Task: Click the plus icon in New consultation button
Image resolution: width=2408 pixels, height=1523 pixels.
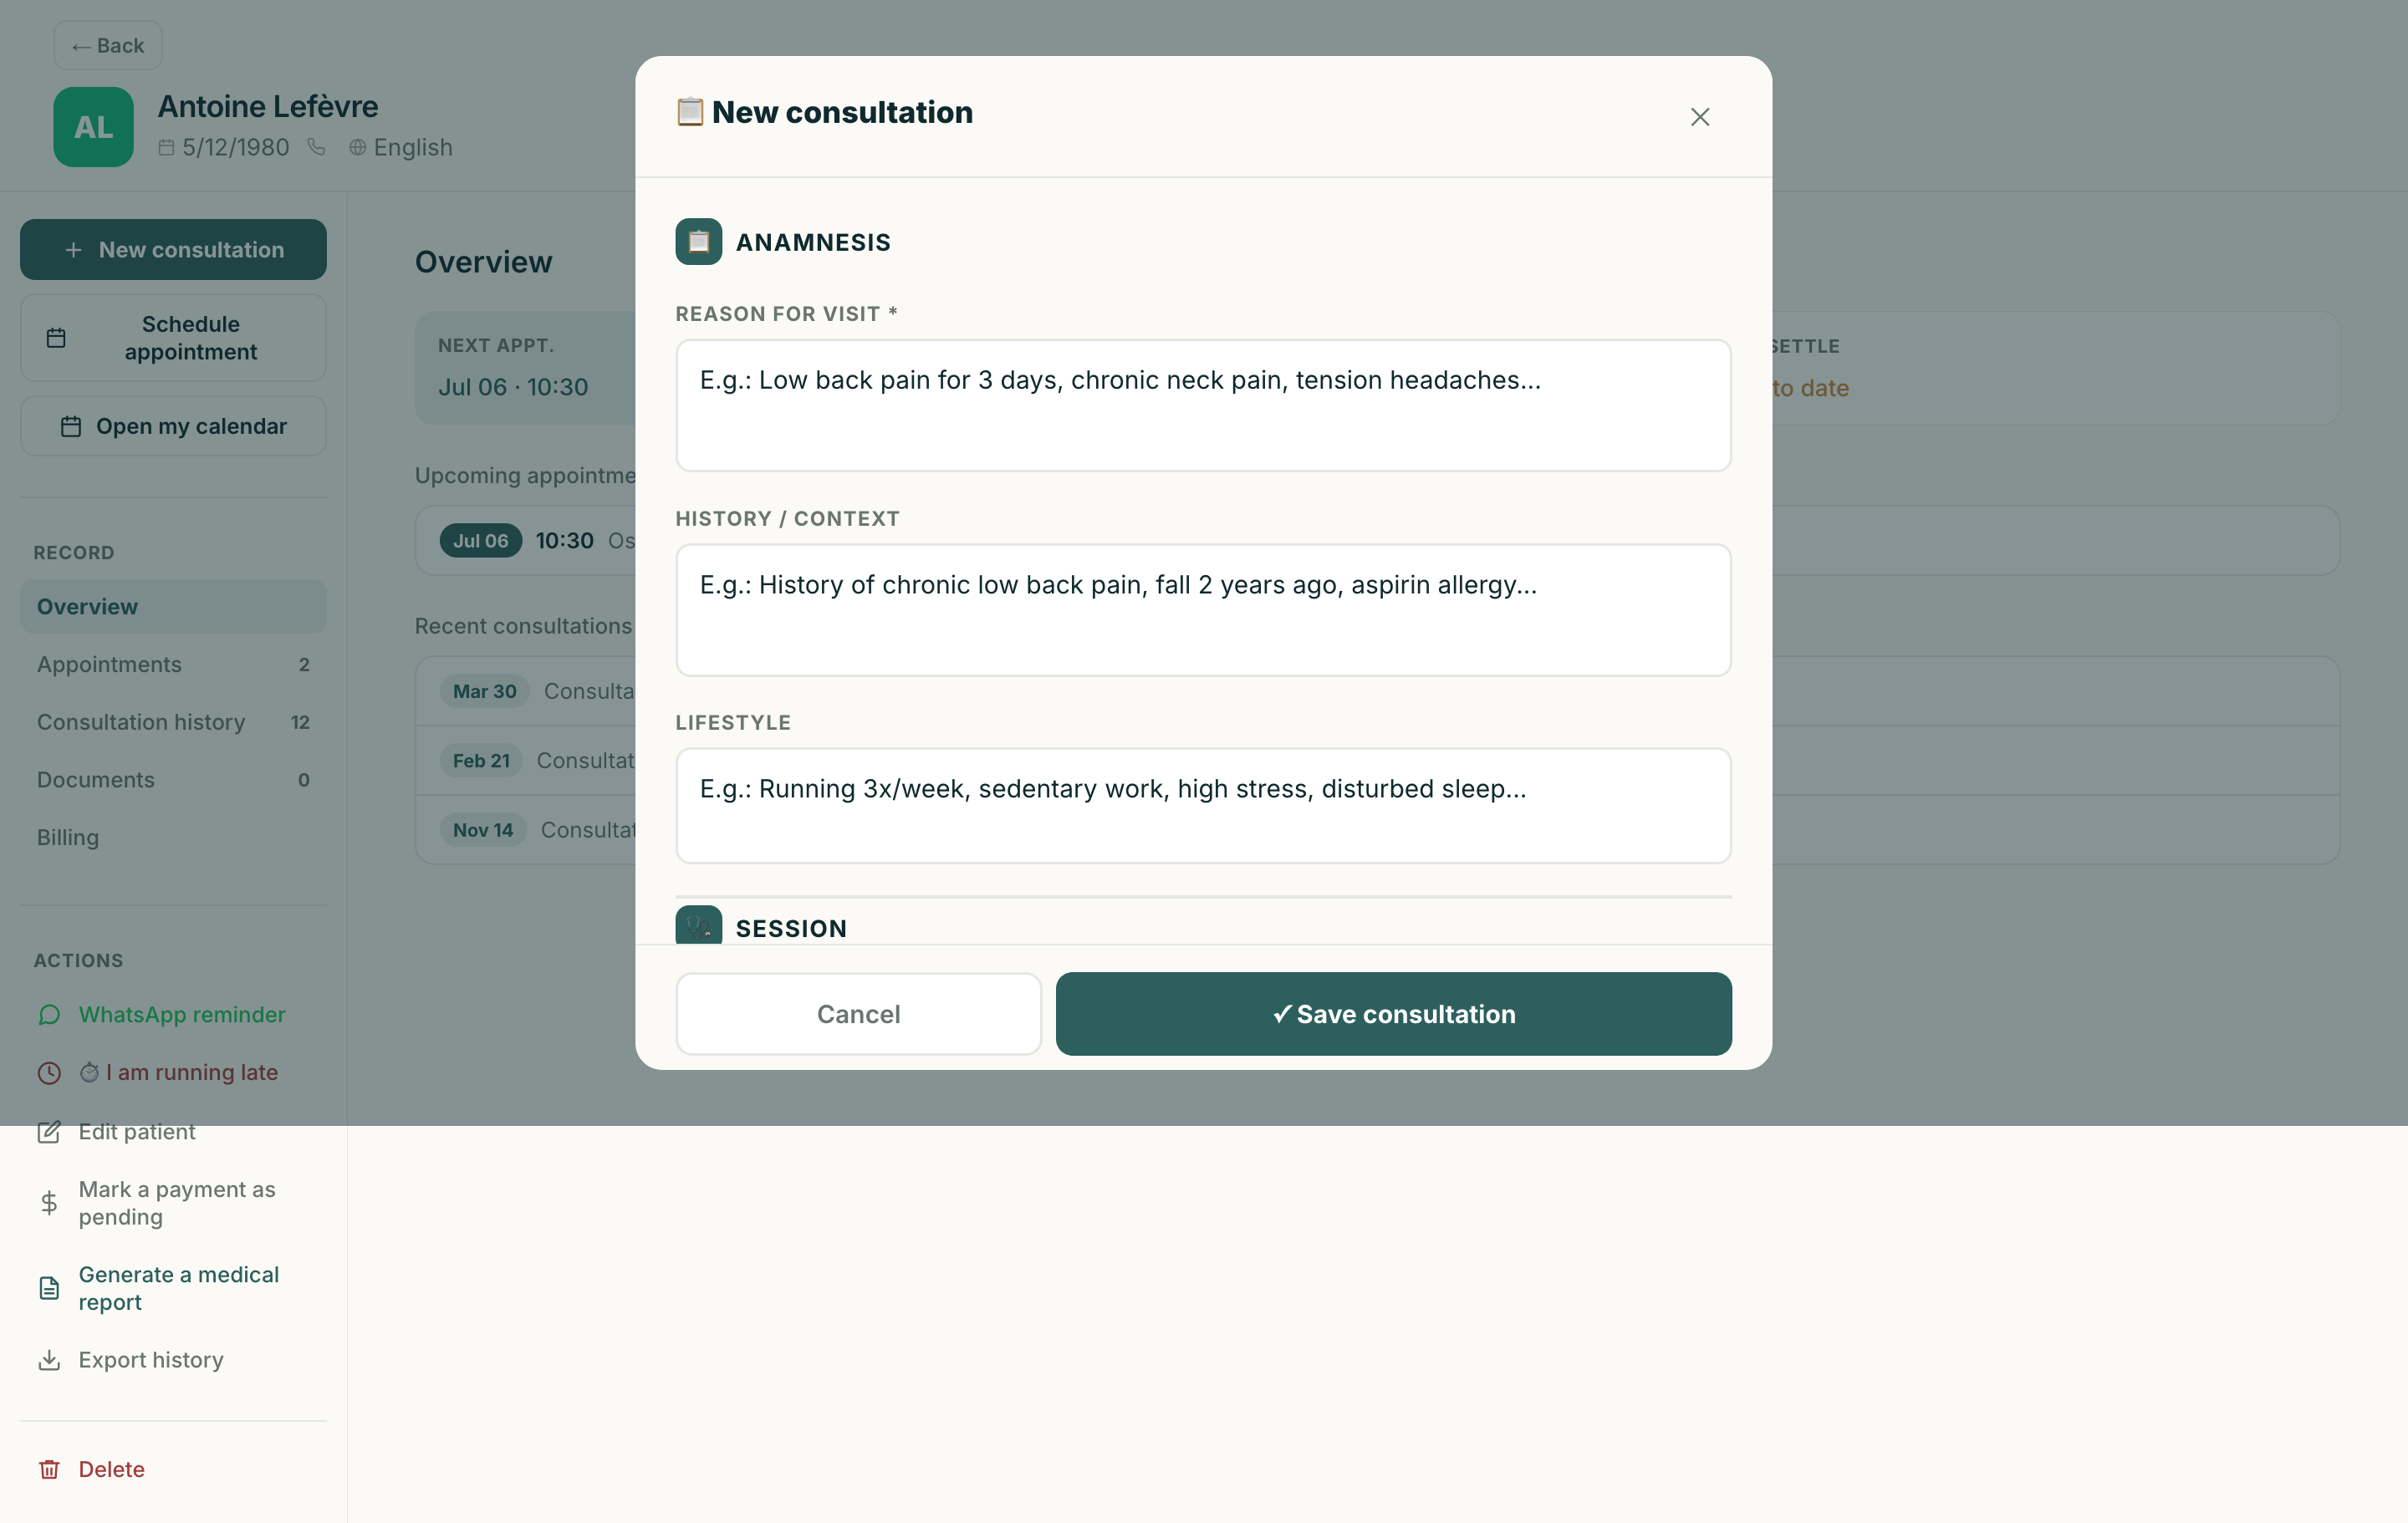Action: 73,250
